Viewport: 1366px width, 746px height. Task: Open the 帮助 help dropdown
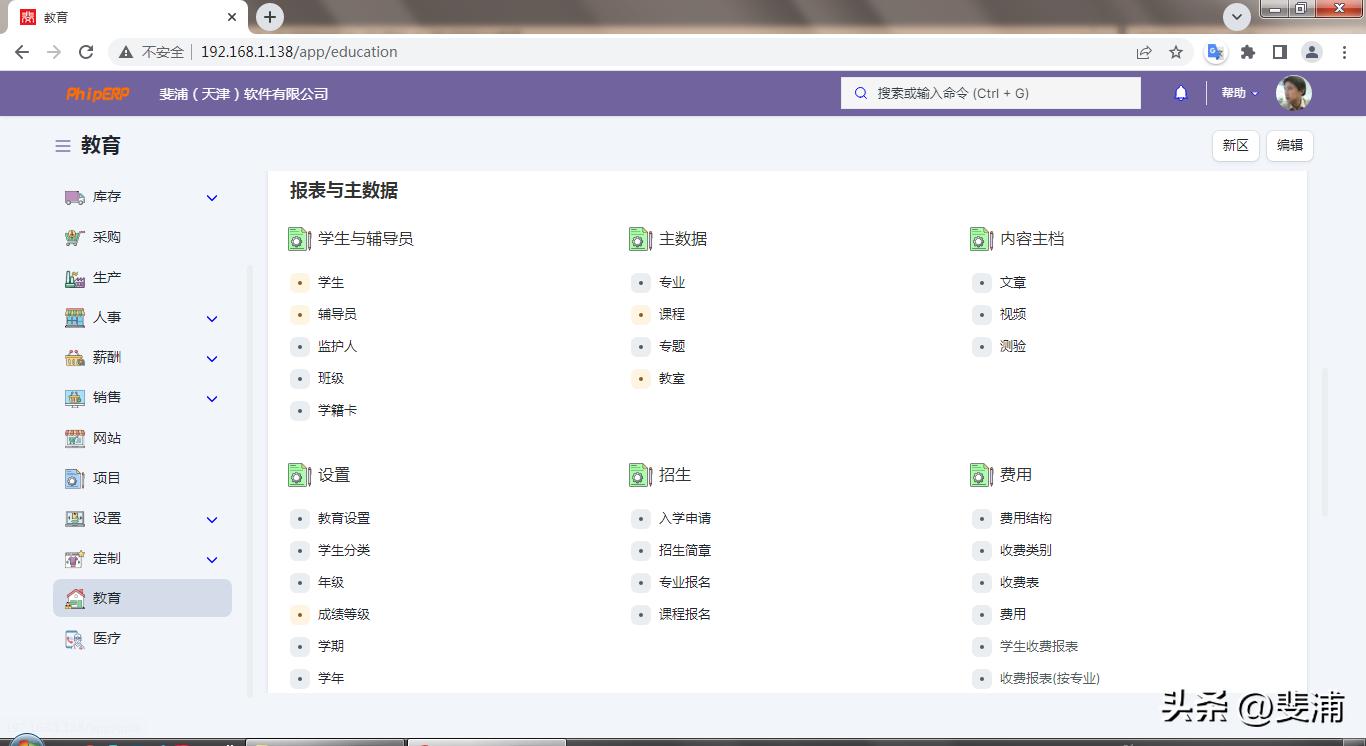(1237, 93)
